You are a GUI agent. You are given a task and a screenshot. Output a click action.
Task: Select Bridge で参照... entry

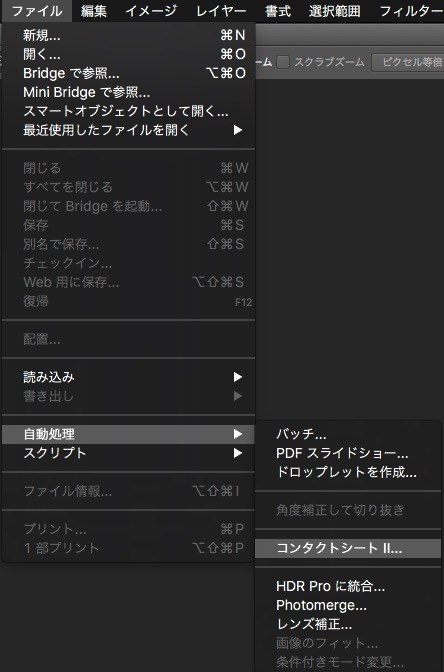pos(129,73)
